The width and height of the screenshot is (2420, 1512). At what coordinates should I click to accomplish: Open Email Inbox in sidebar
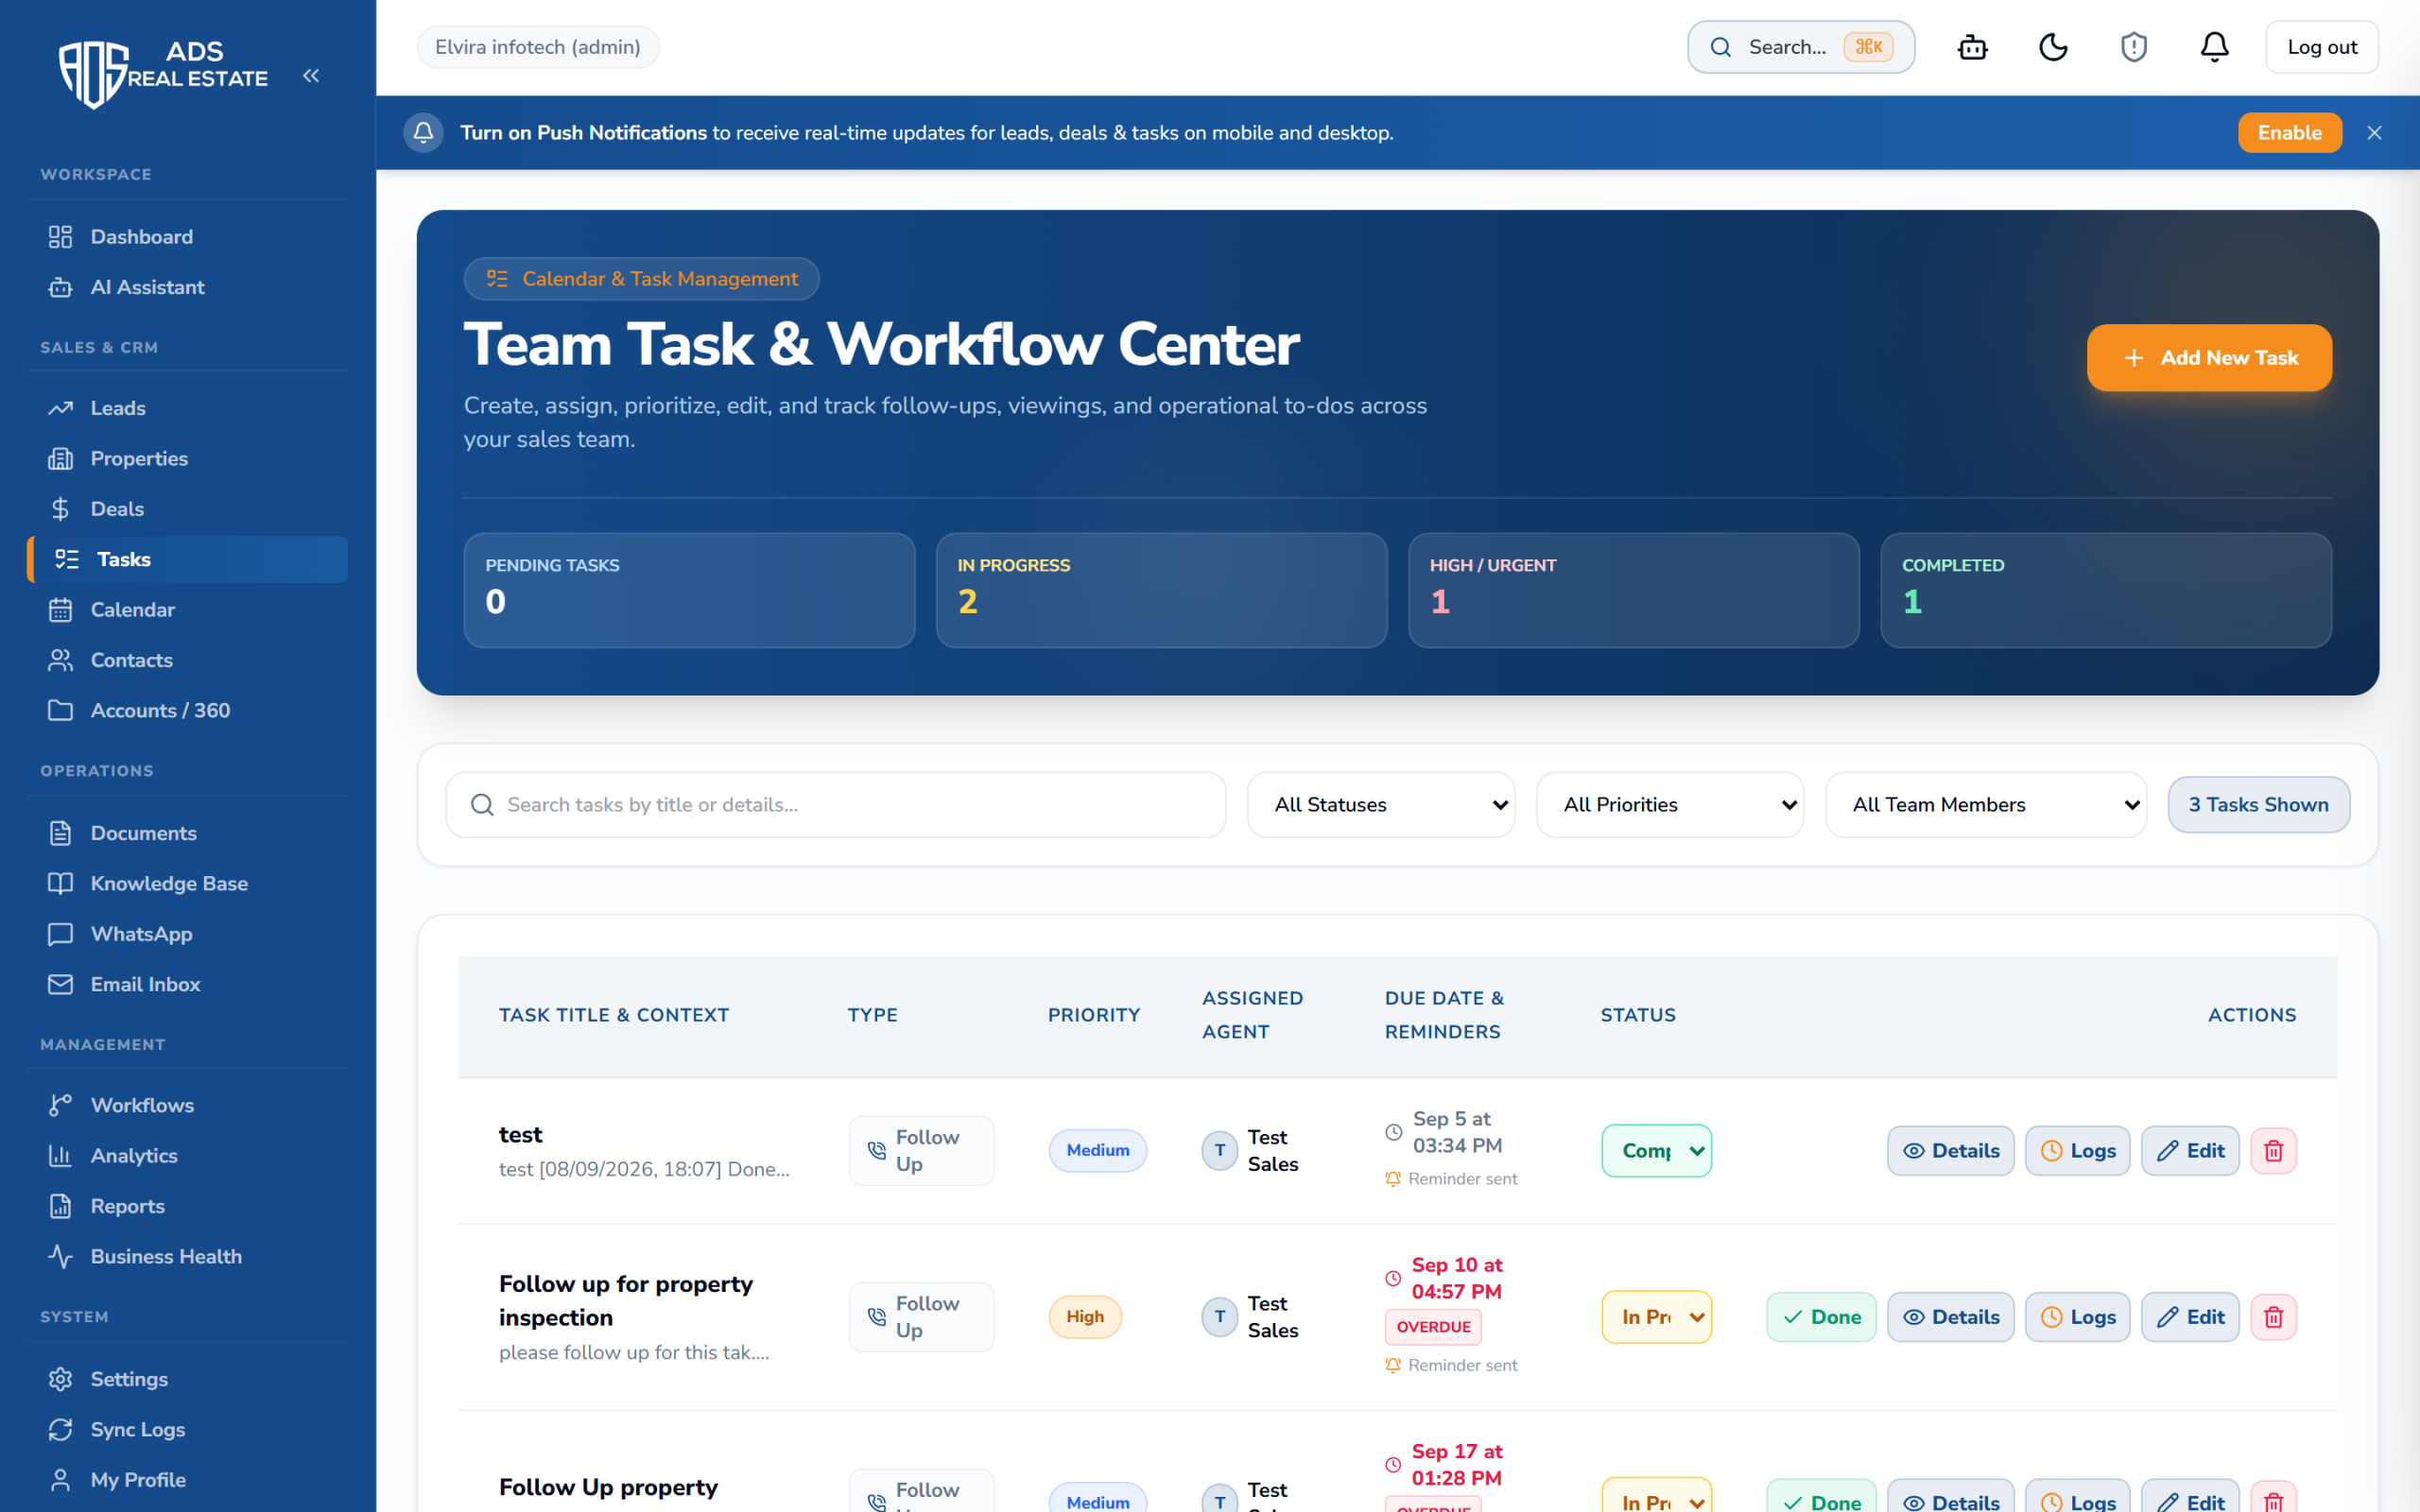tap(188, 984)
